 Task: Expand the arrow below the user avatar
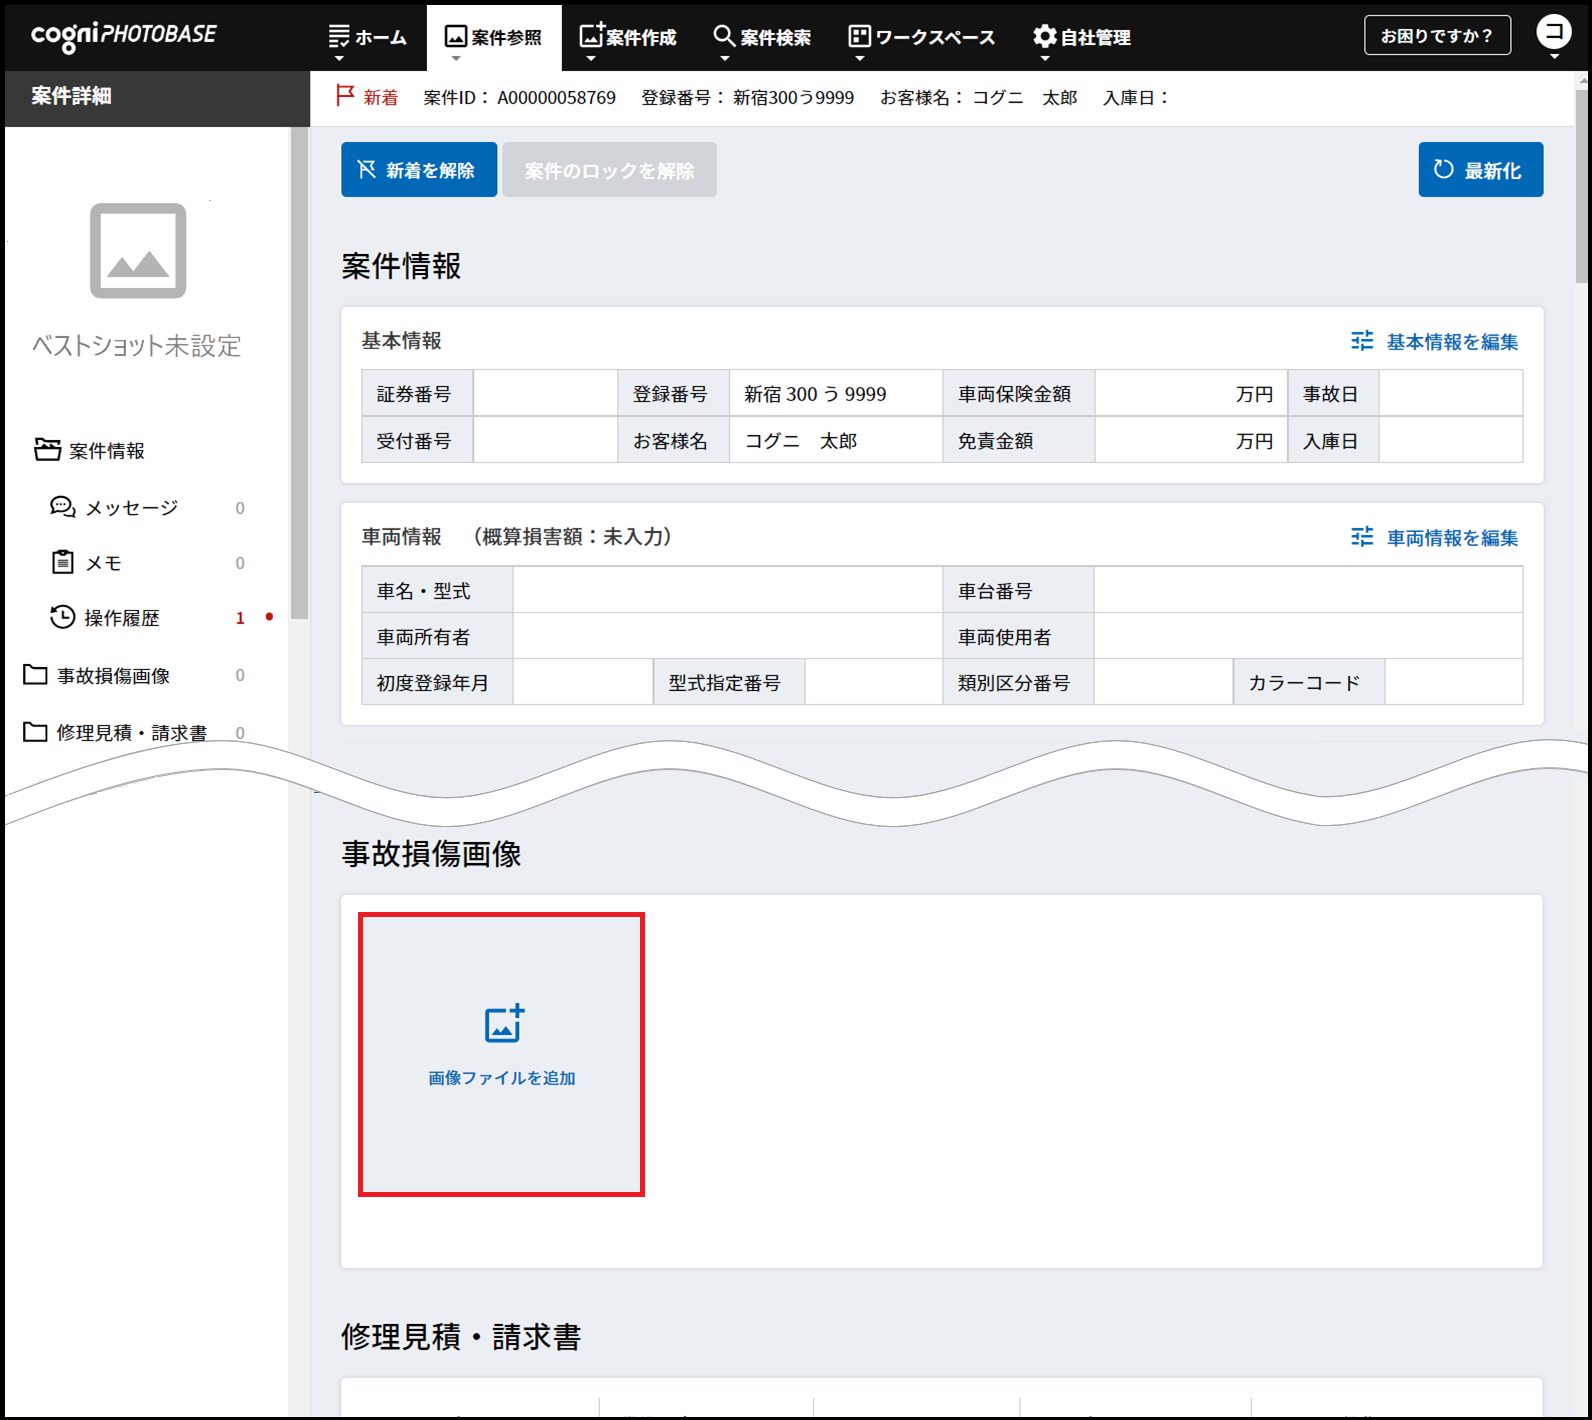click(x=1554, y=57)
